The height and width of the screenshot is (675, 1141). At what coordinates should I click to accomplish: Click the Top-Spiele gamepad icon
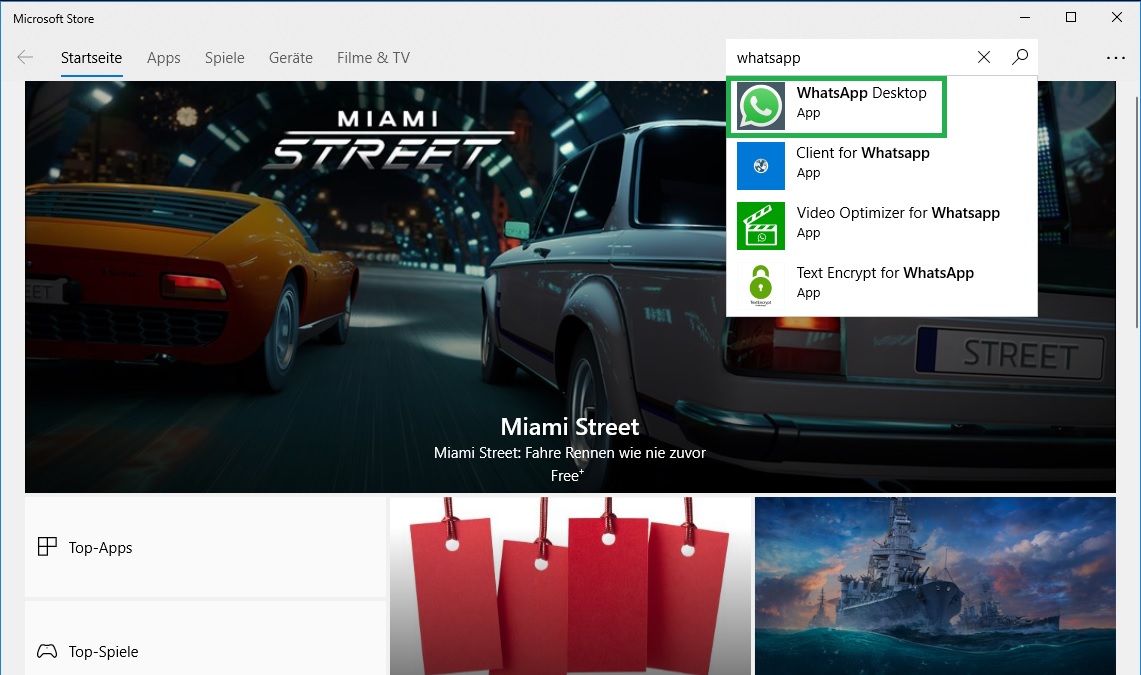click(x=47, y=651)
